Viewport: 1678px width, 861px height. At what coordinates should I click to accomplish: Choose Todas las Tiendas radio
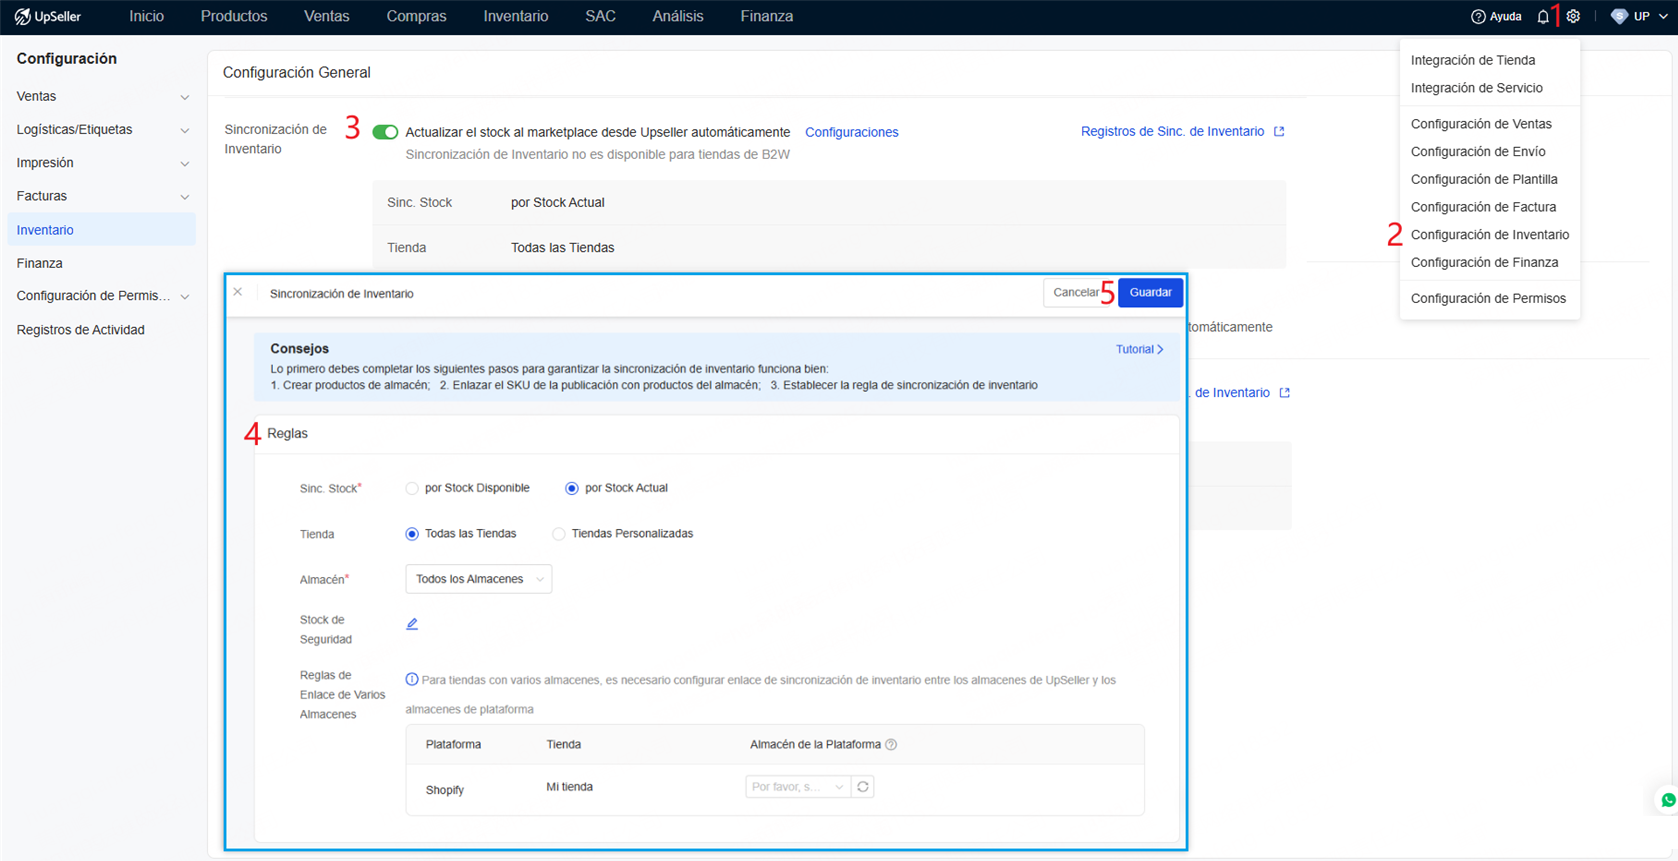pos(412,534)
